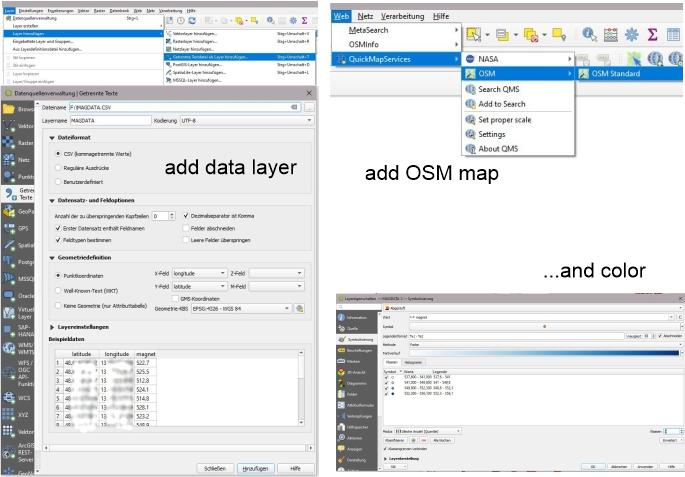This screenshot has height=477, width=685.
Task: Open the Modus classification dropdown in layer properties
Action: pyautogui.click(x=427, y=431)
